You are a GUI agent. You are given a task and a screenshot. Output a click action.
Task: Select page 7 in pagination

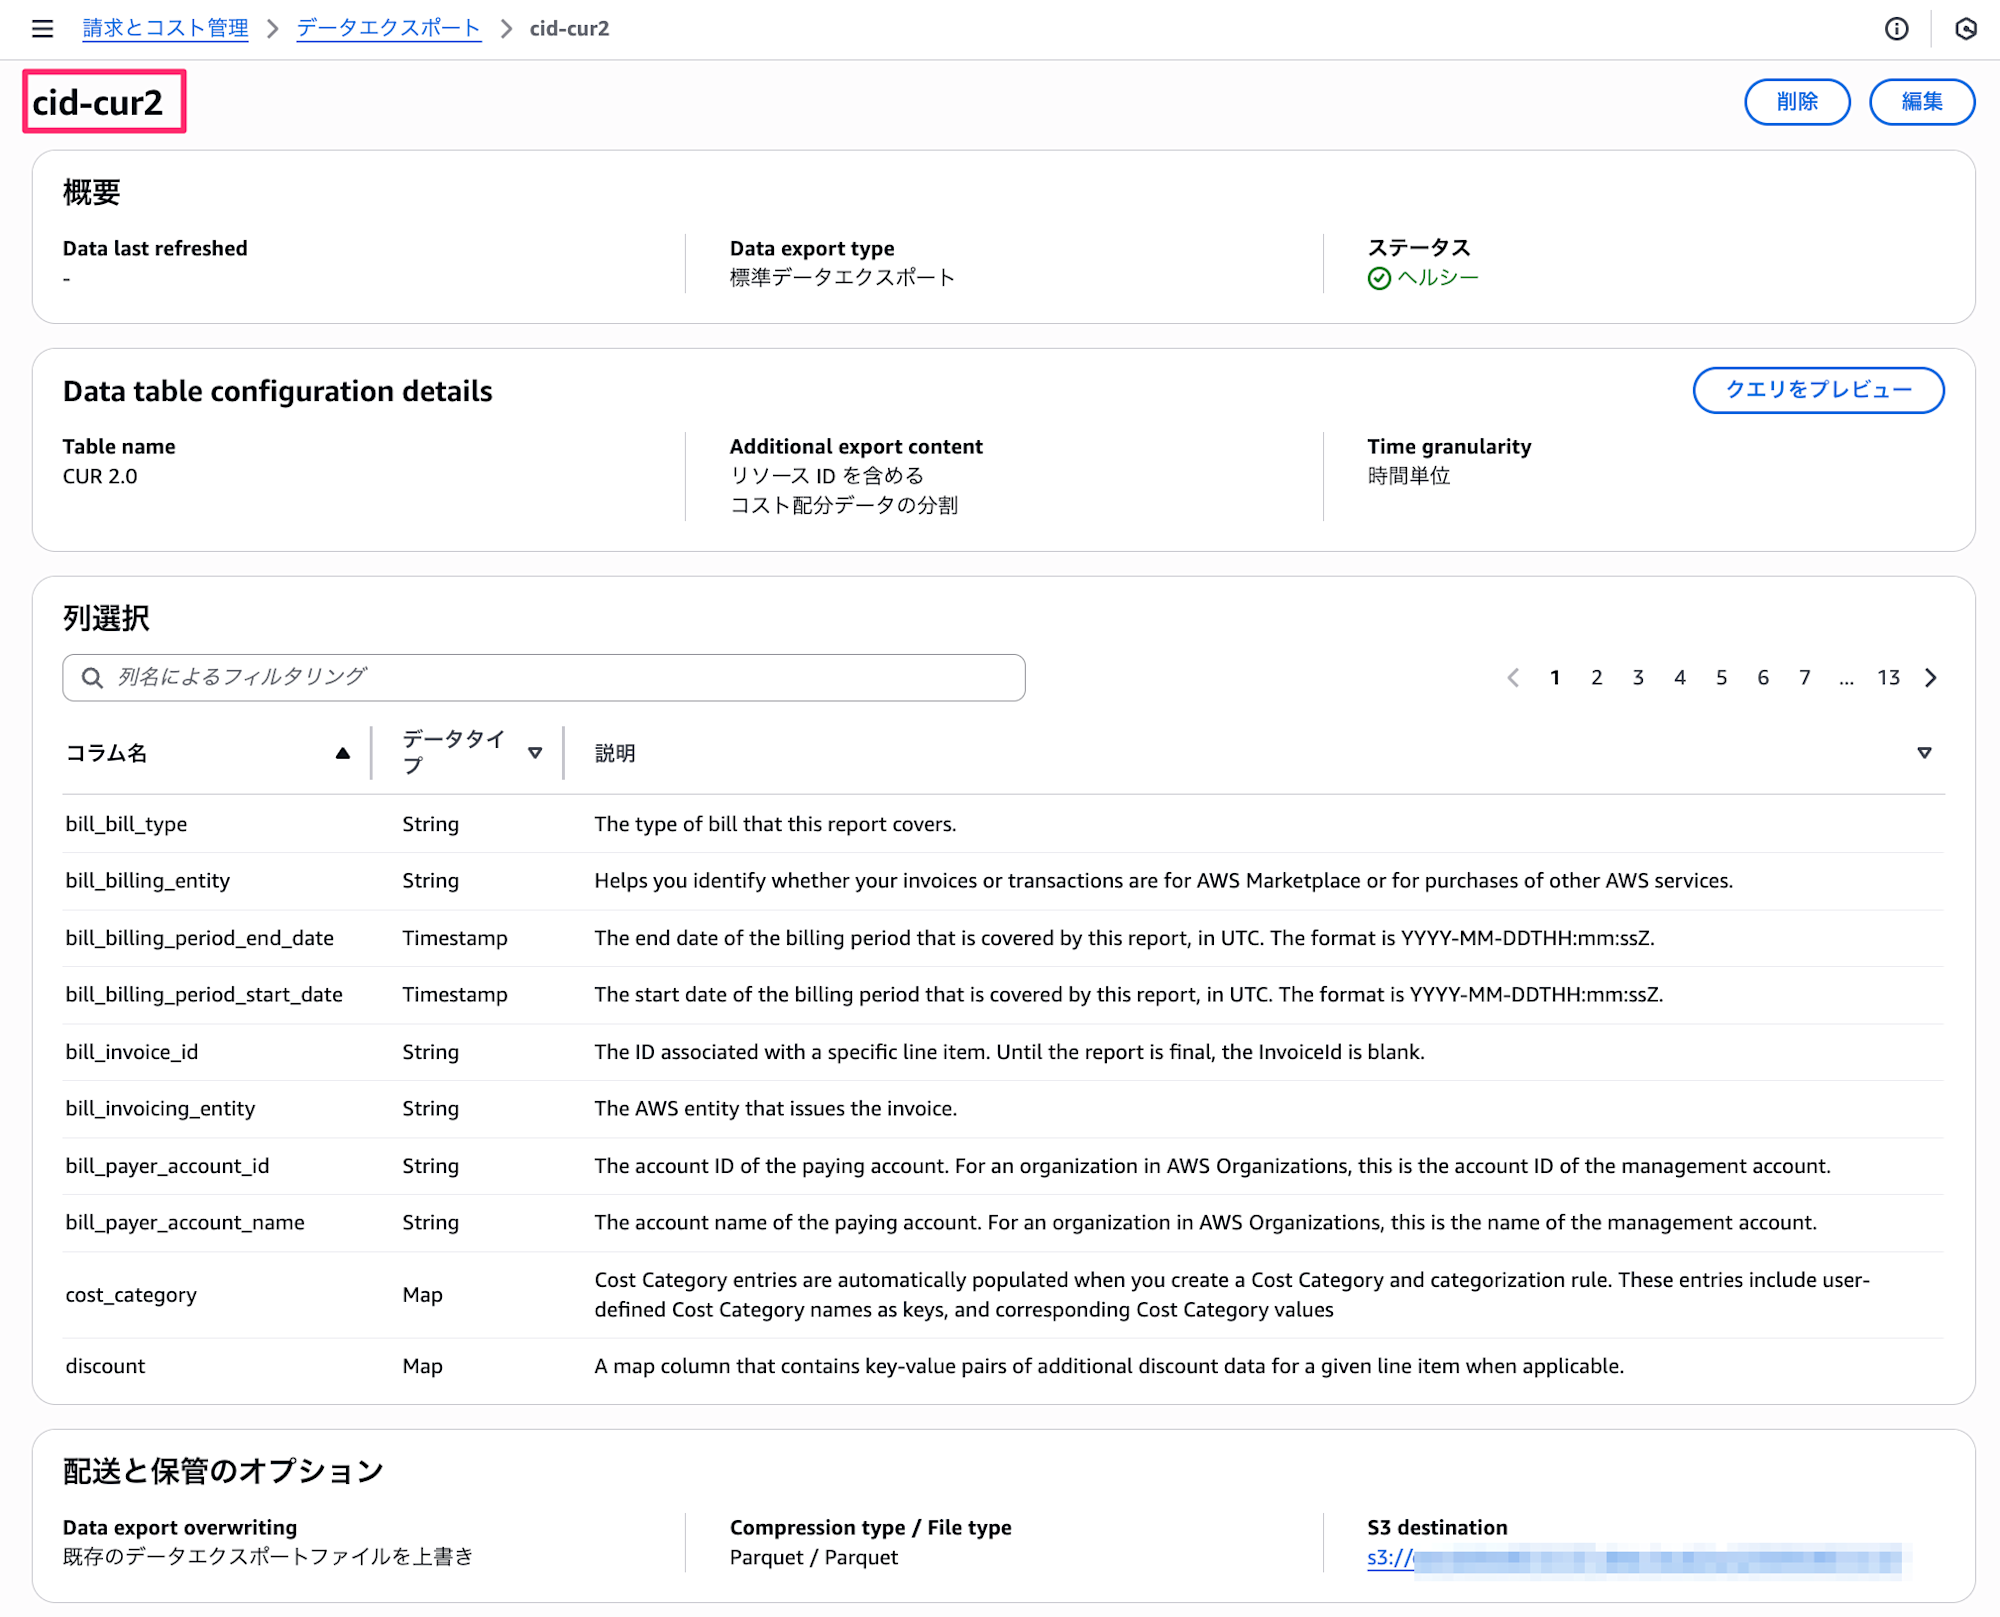coord(1805,678)
